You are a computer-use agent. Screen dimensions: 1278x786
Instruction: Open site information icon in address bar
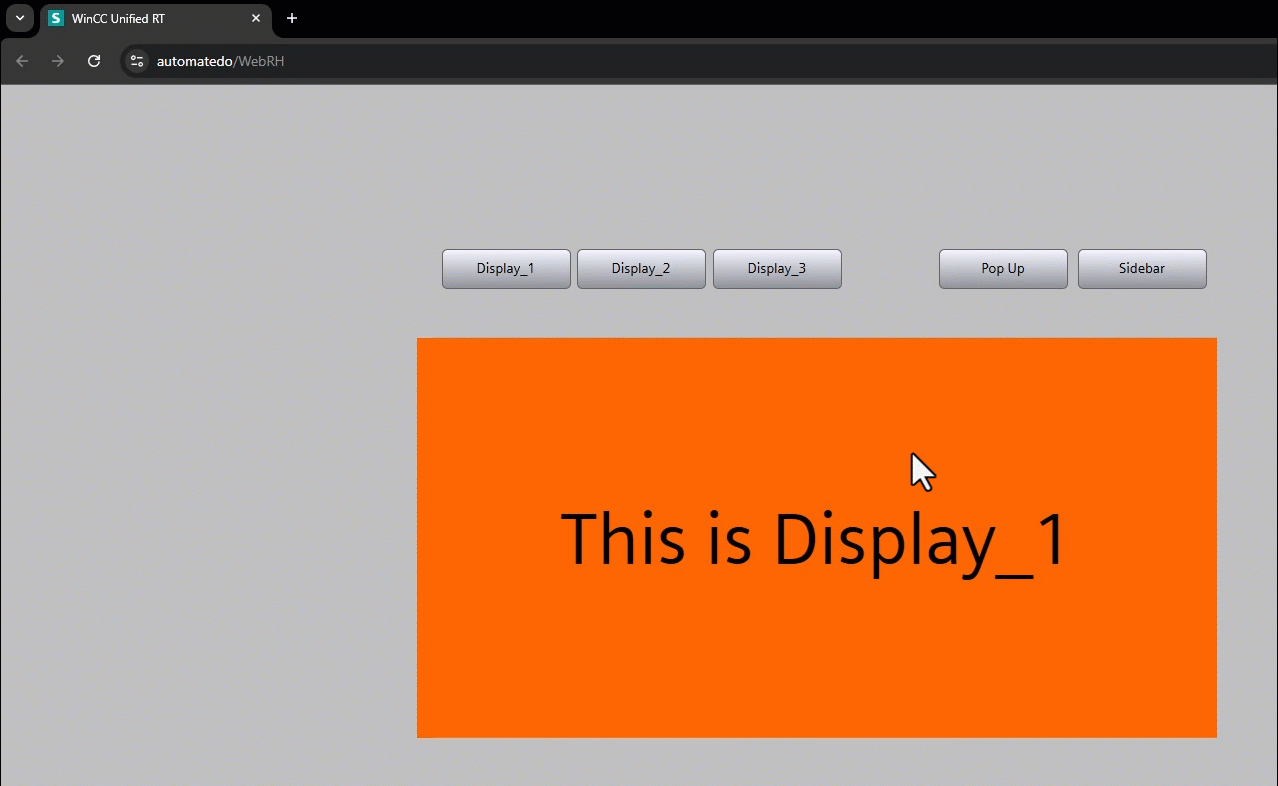pos(137,61)
